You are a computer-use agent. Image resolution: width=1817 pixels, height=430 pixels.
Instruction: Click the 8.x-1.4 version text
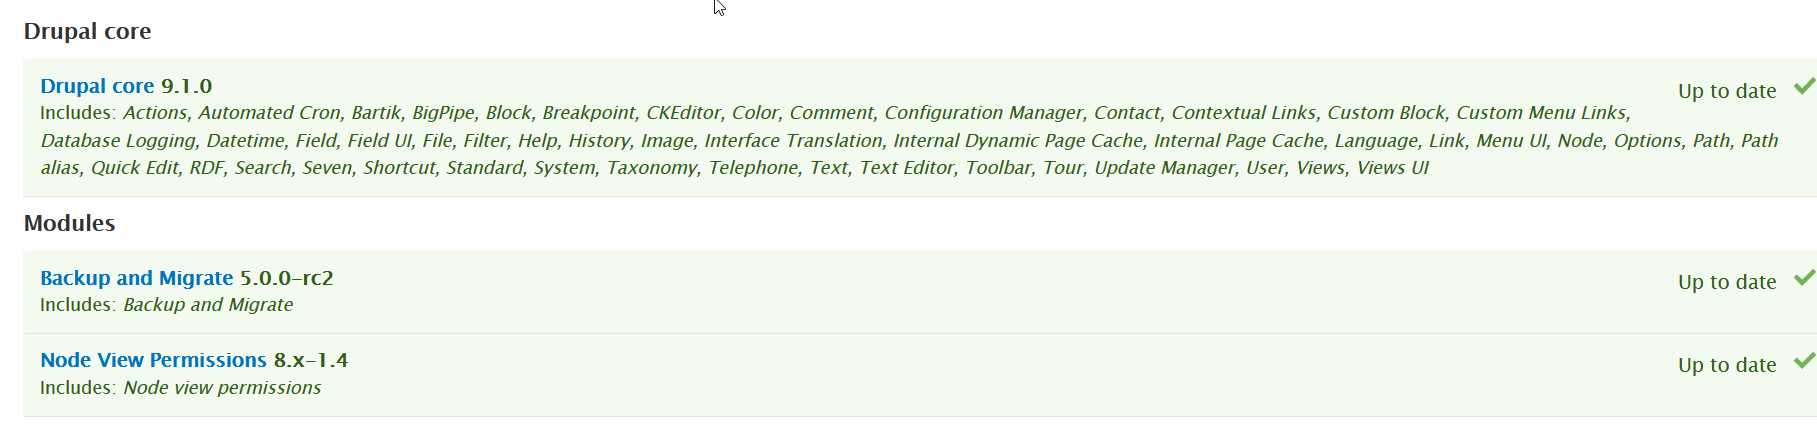point(311,360)
